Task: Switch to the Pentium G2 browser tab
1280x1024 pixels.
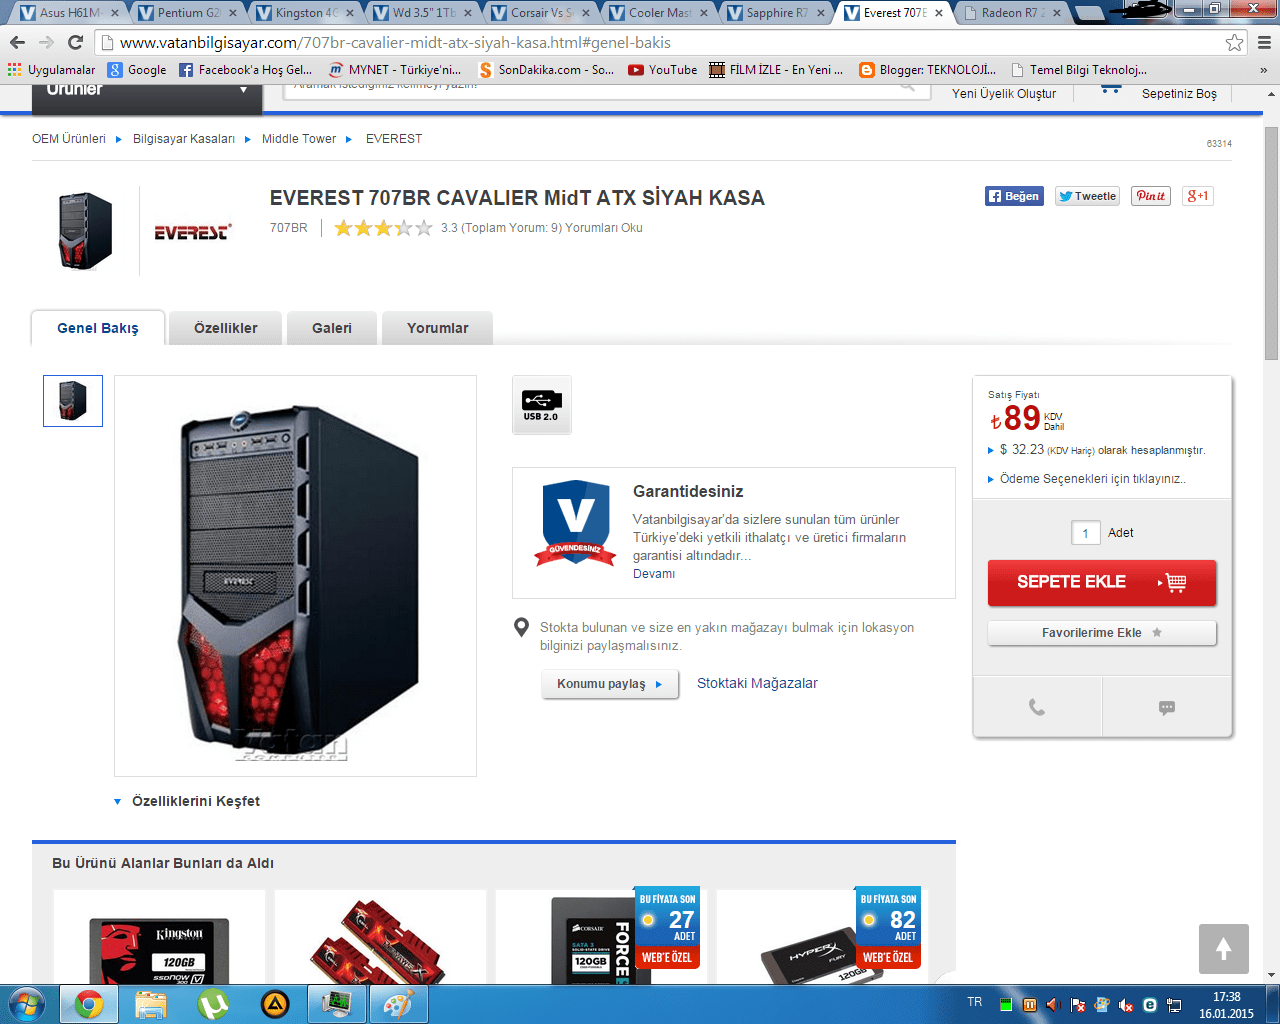Action: [188, 13]
